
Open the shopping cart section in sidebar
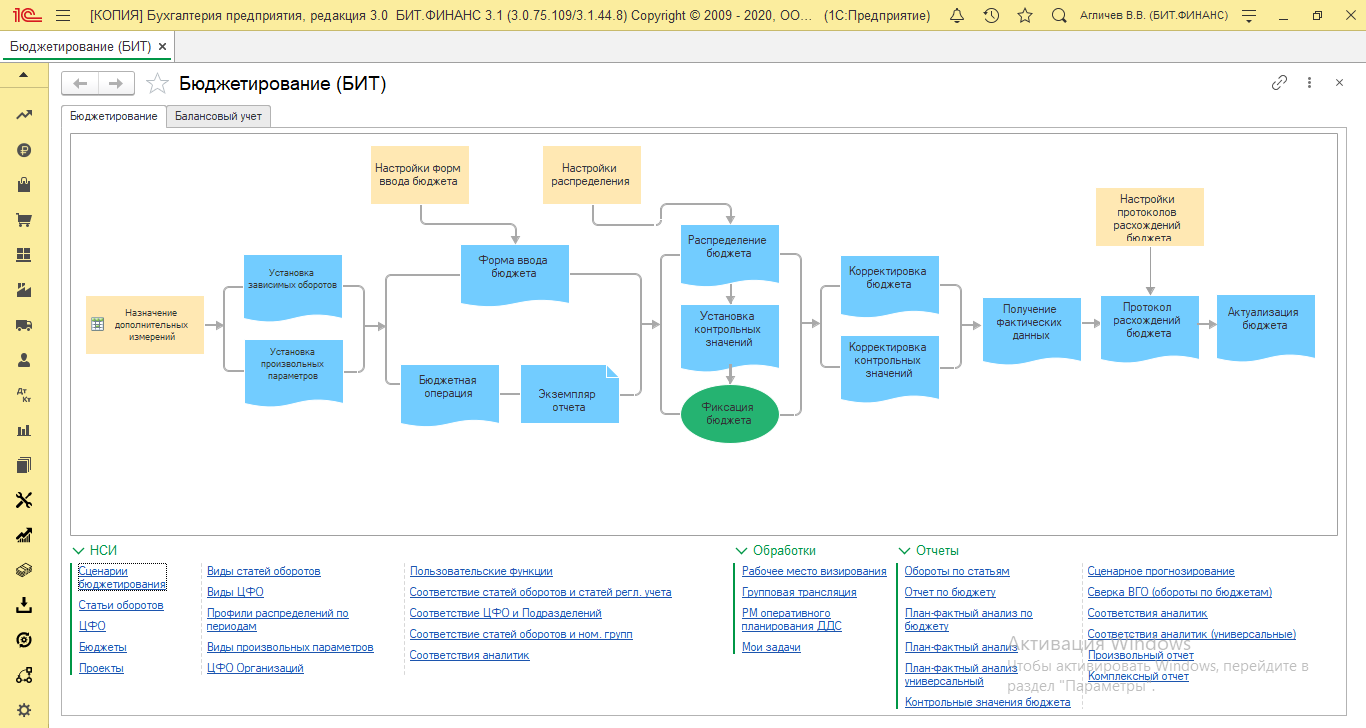pos(24,220)
